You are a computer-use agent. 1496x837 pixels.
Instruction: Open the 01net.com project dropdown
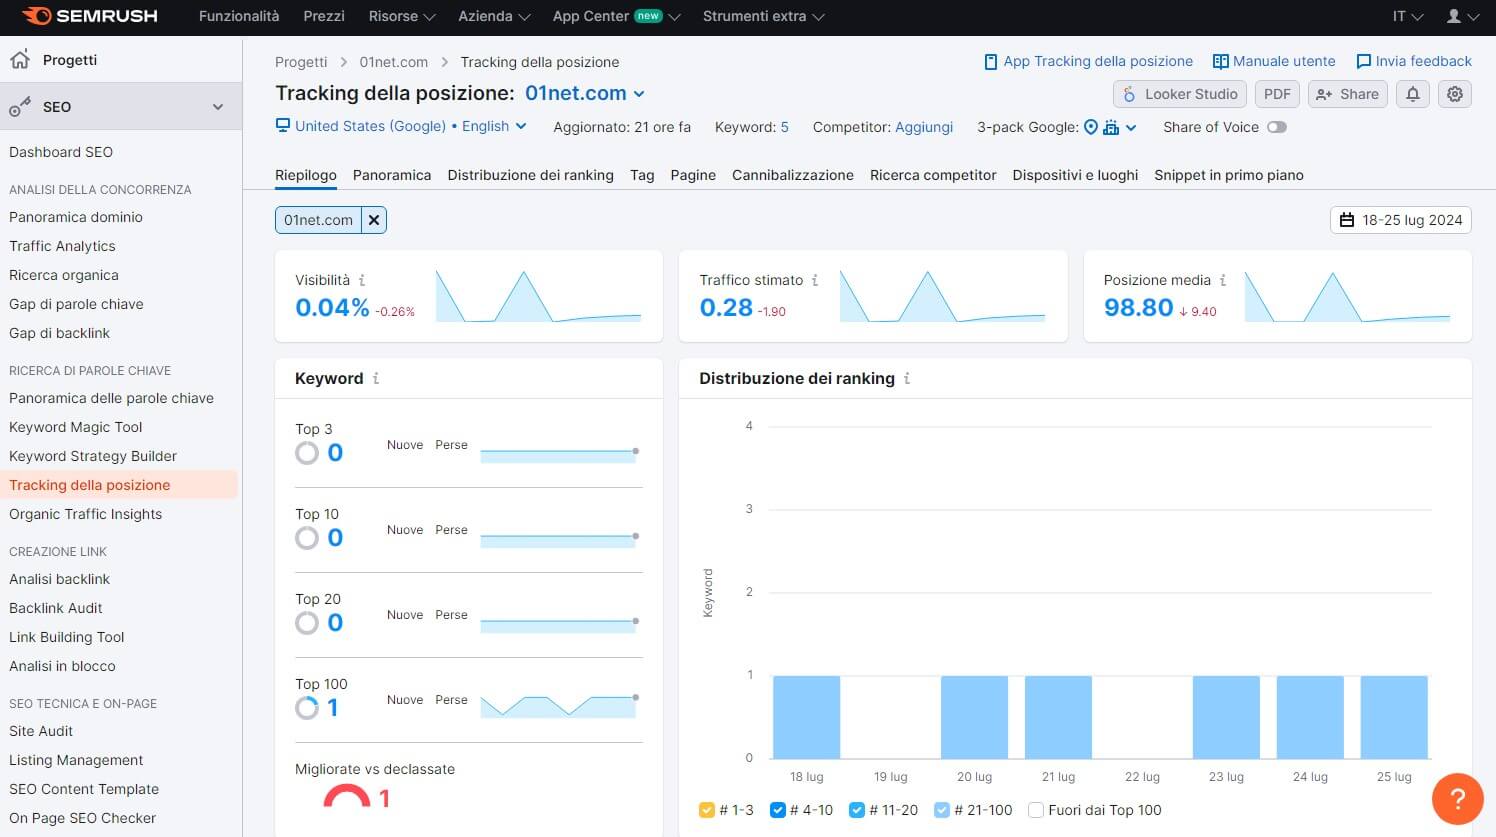(585, 93)
